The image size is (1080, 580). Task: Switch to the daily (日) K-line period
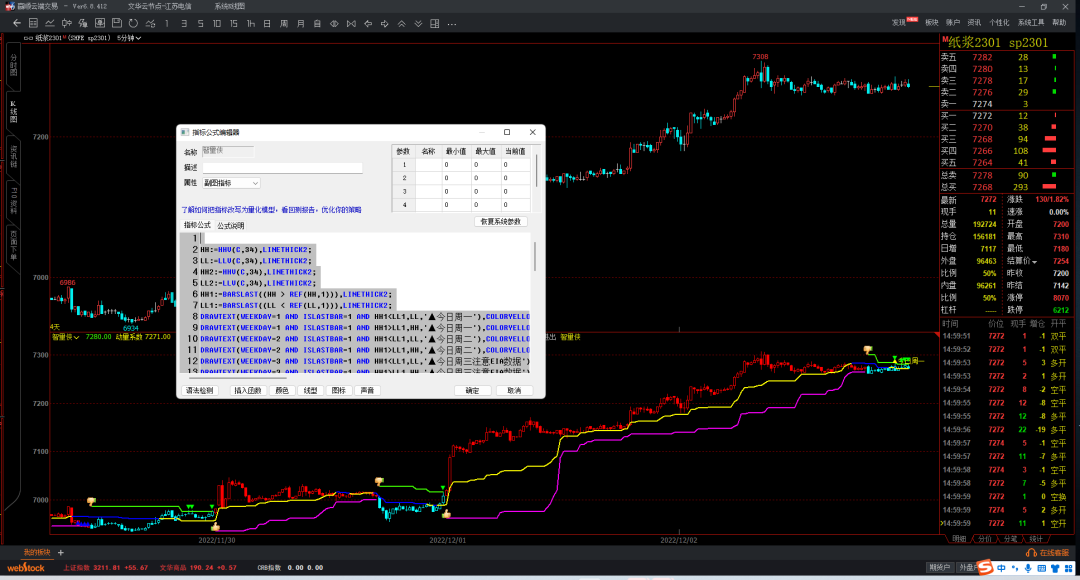coord(267,23)
